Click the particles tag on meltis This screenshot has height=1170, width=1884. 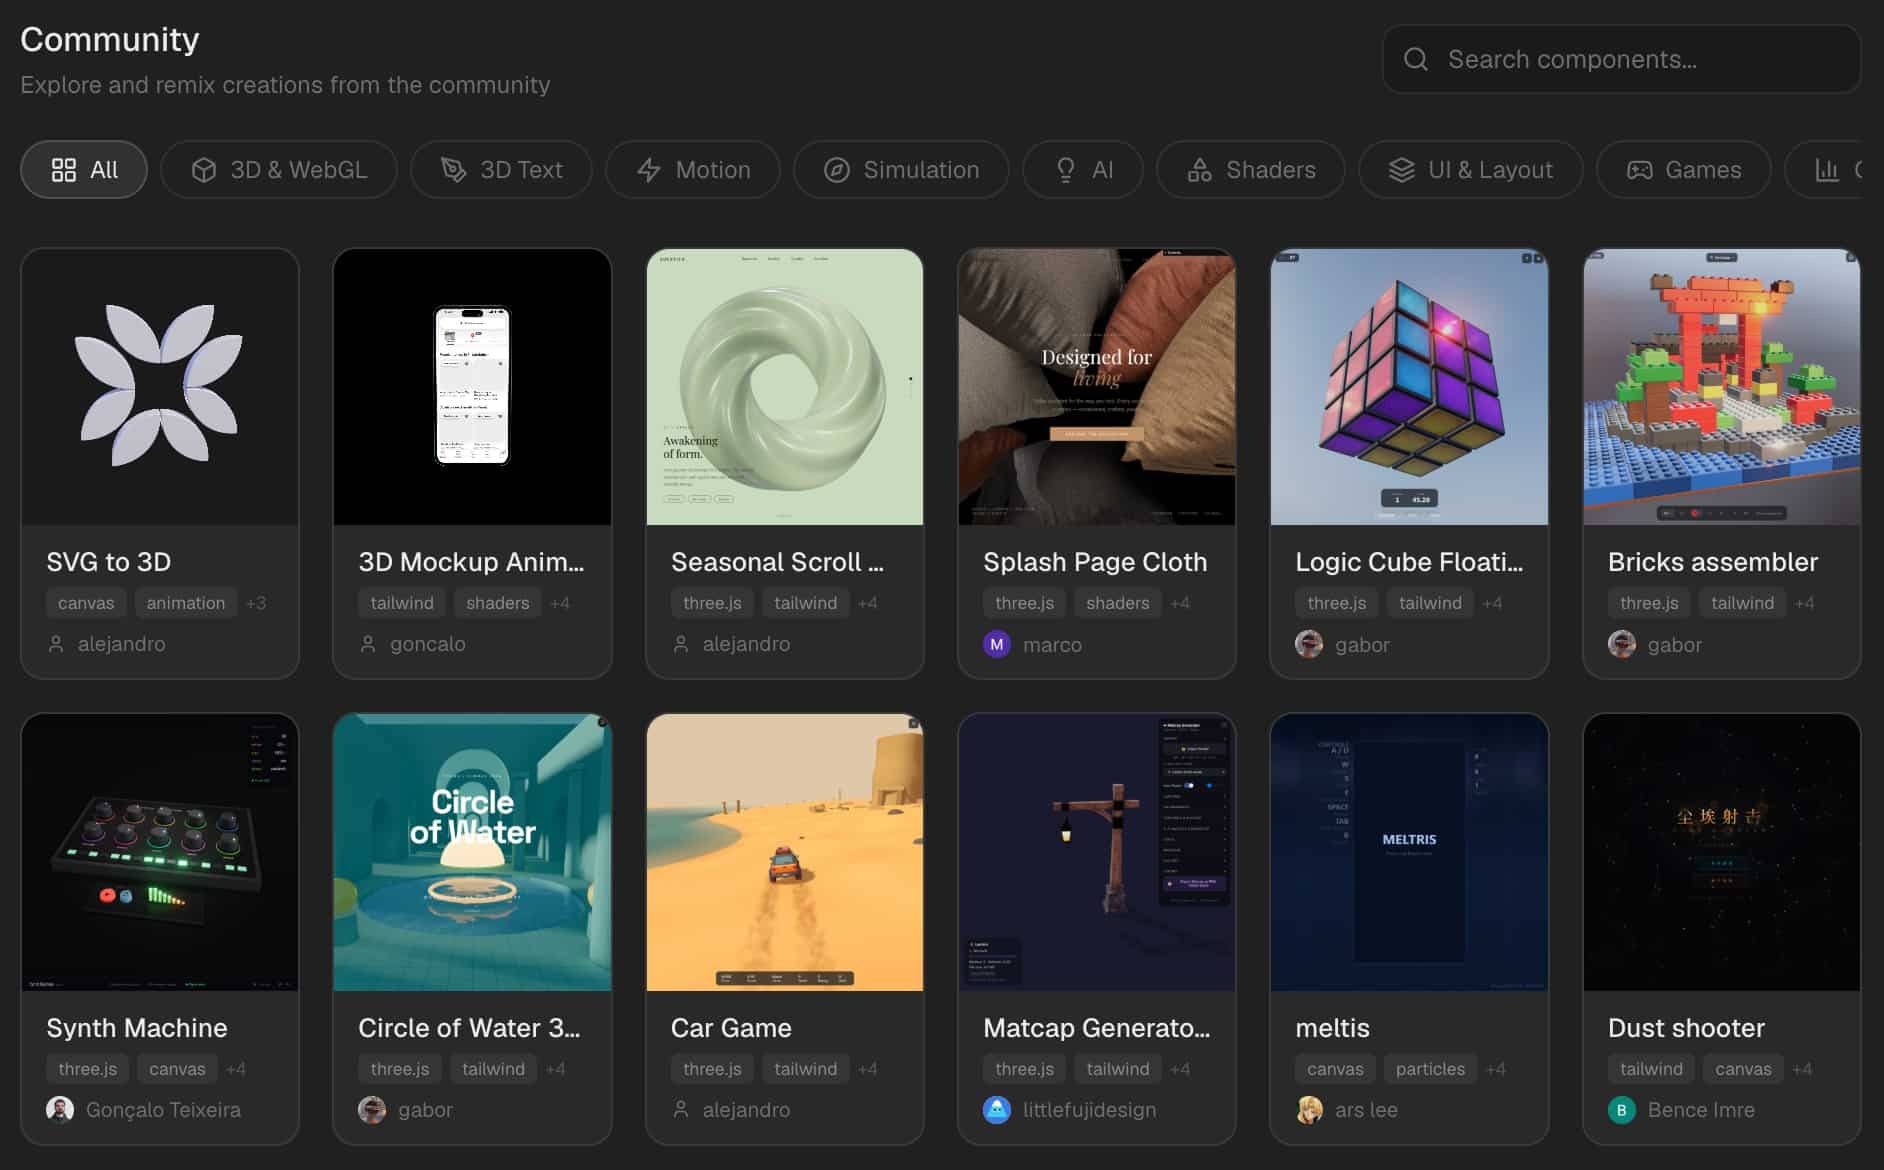coord(1429,1069)
